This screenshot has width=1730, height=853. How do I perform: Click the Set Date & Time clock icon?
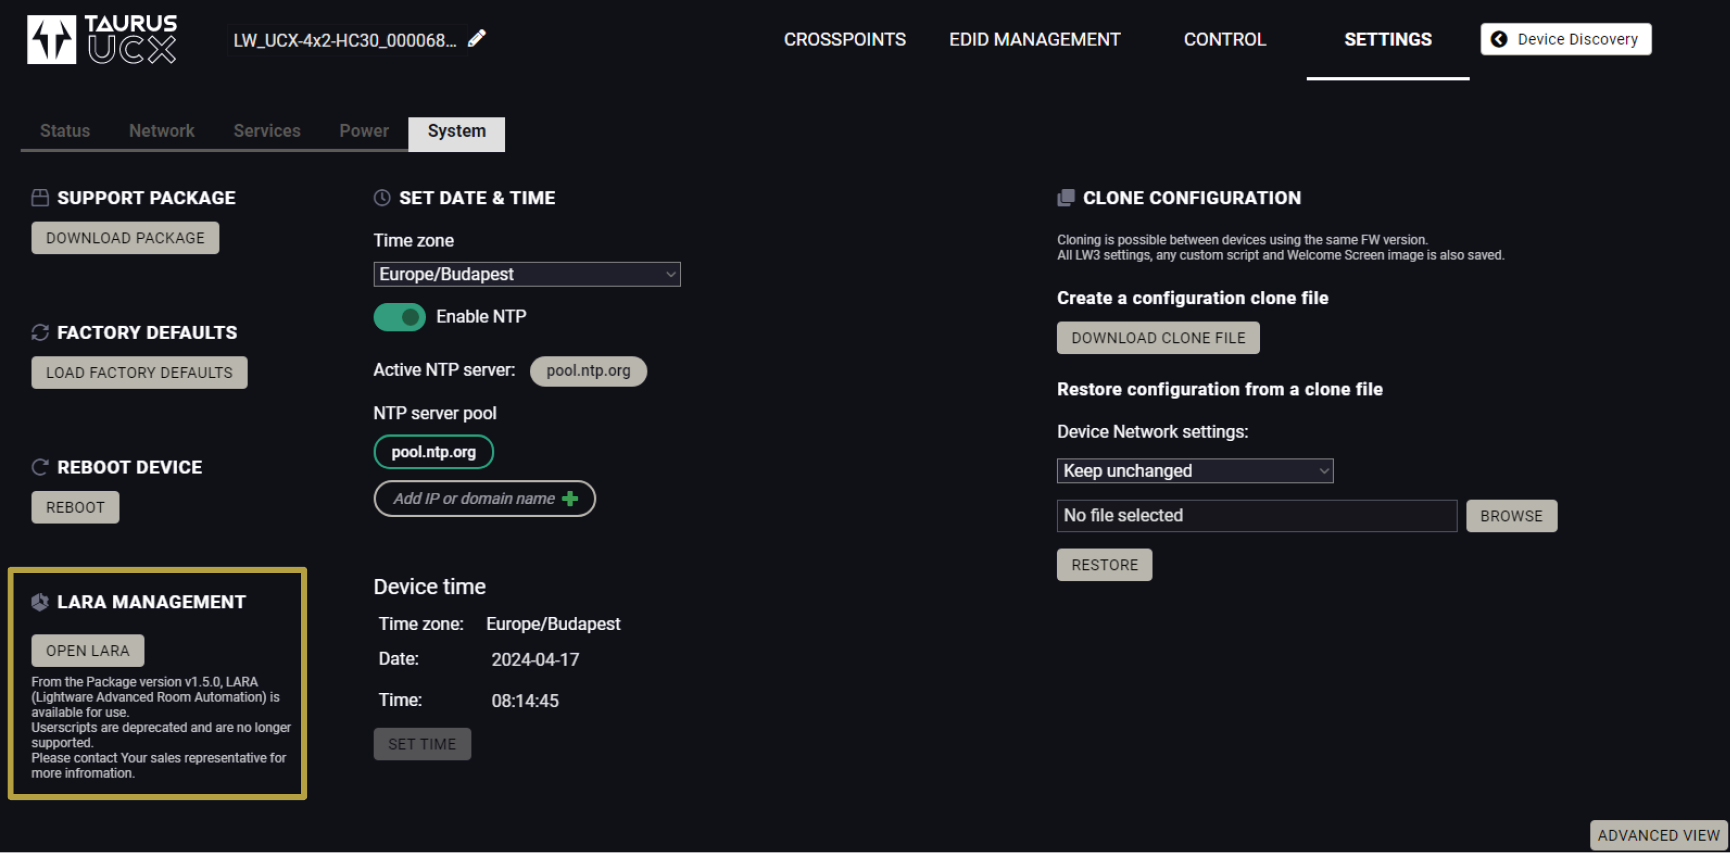pyautogui.click(x=382, y=198)
